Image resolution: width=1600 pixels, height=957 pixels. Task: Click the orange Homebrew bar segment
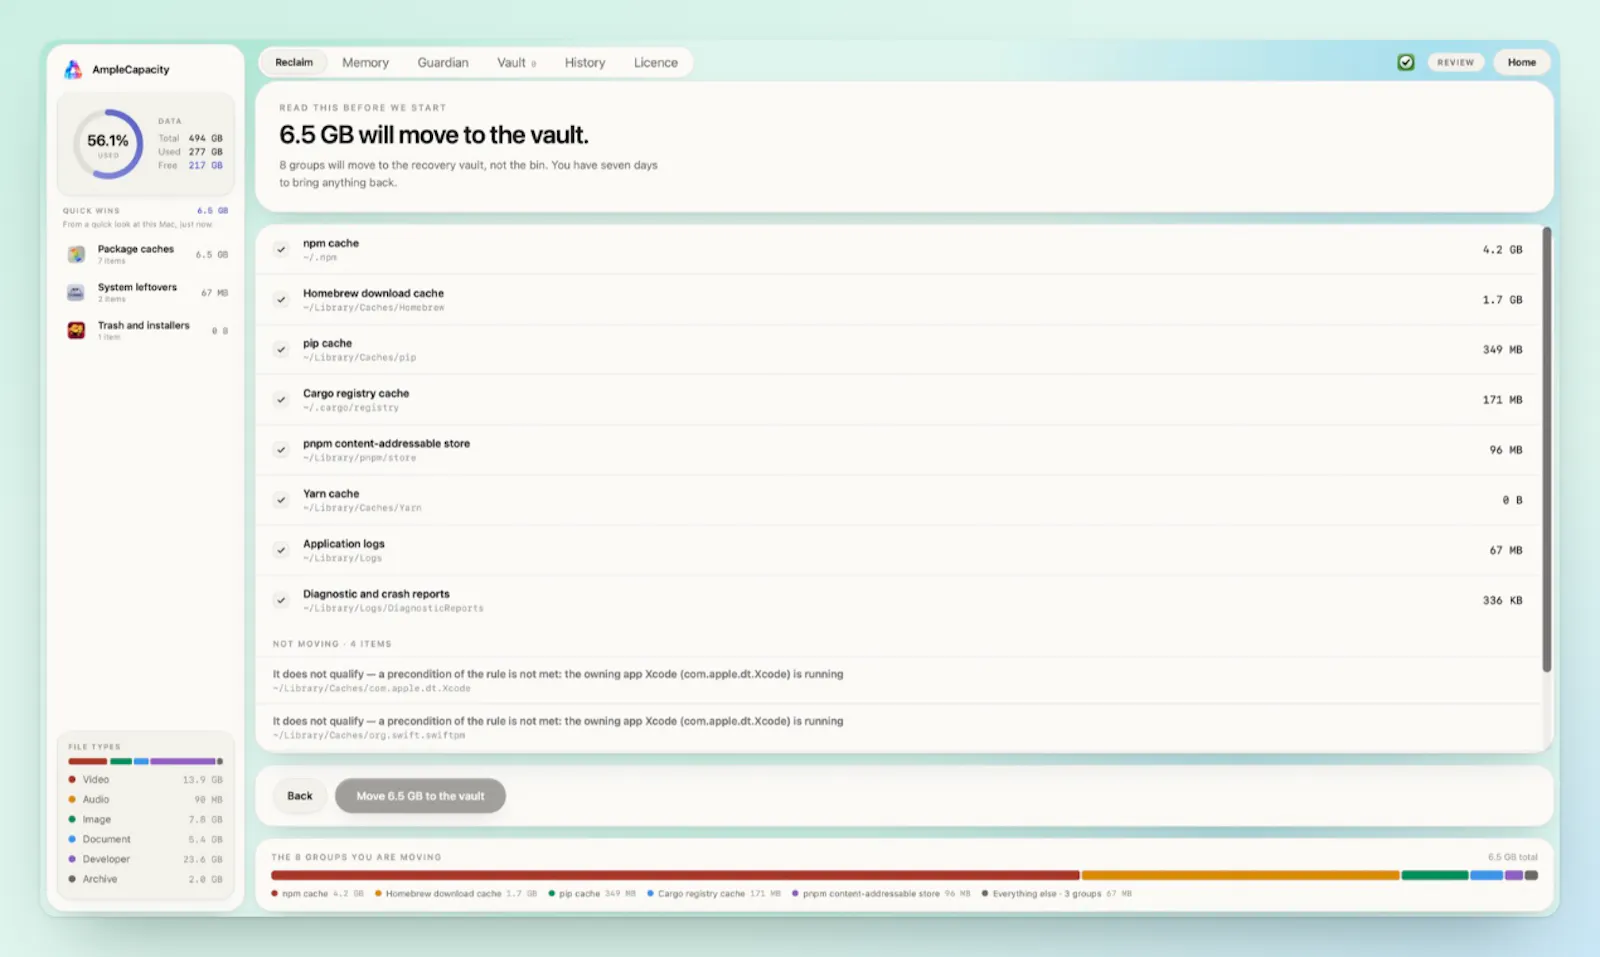(x=1240, y=875)
